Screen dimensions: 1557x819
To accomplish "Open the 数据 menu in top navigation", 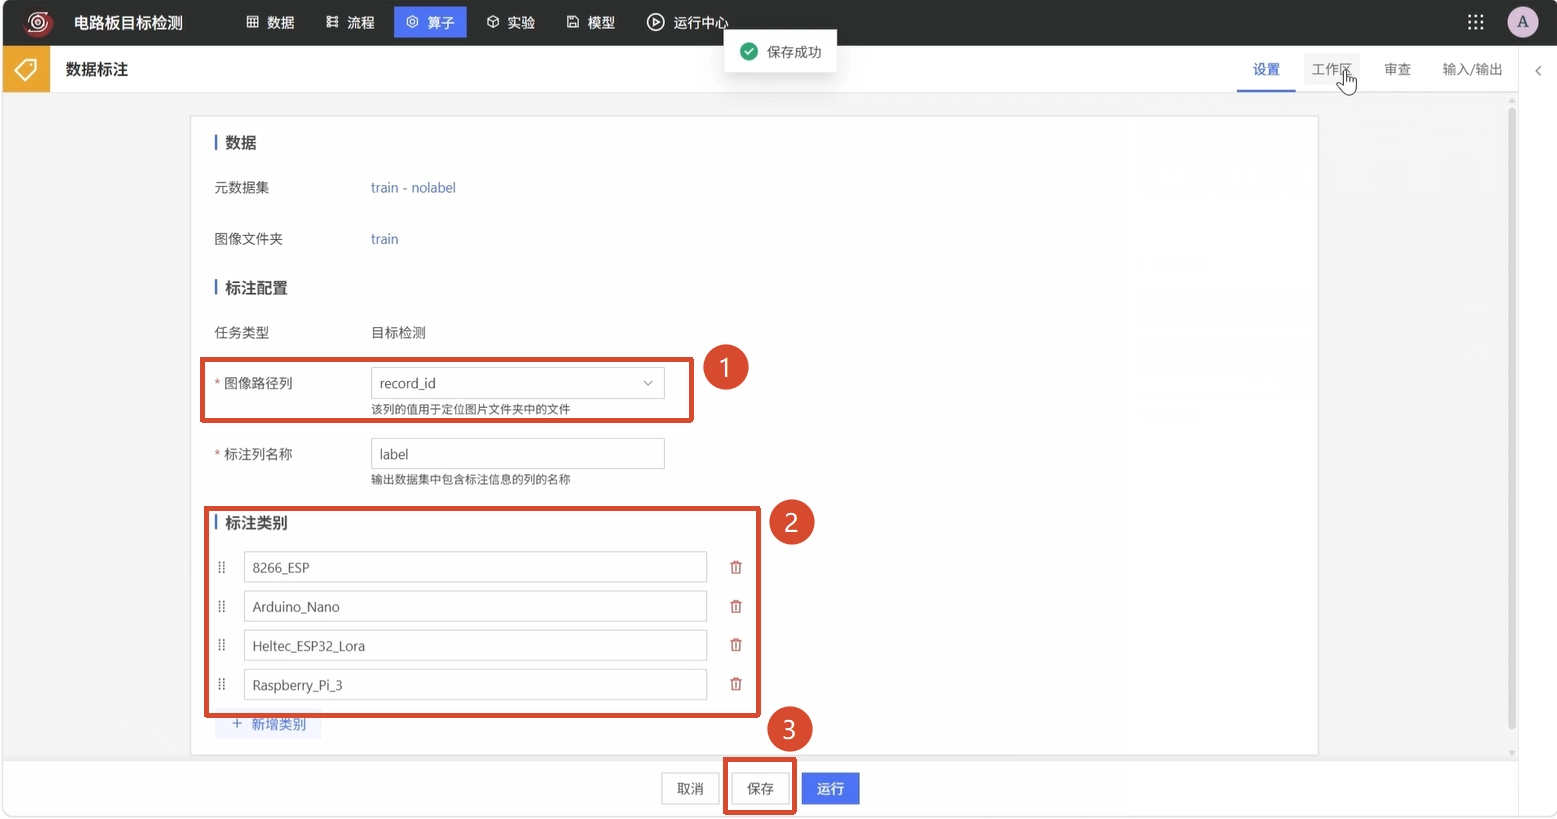I will [x=270, y=22].
